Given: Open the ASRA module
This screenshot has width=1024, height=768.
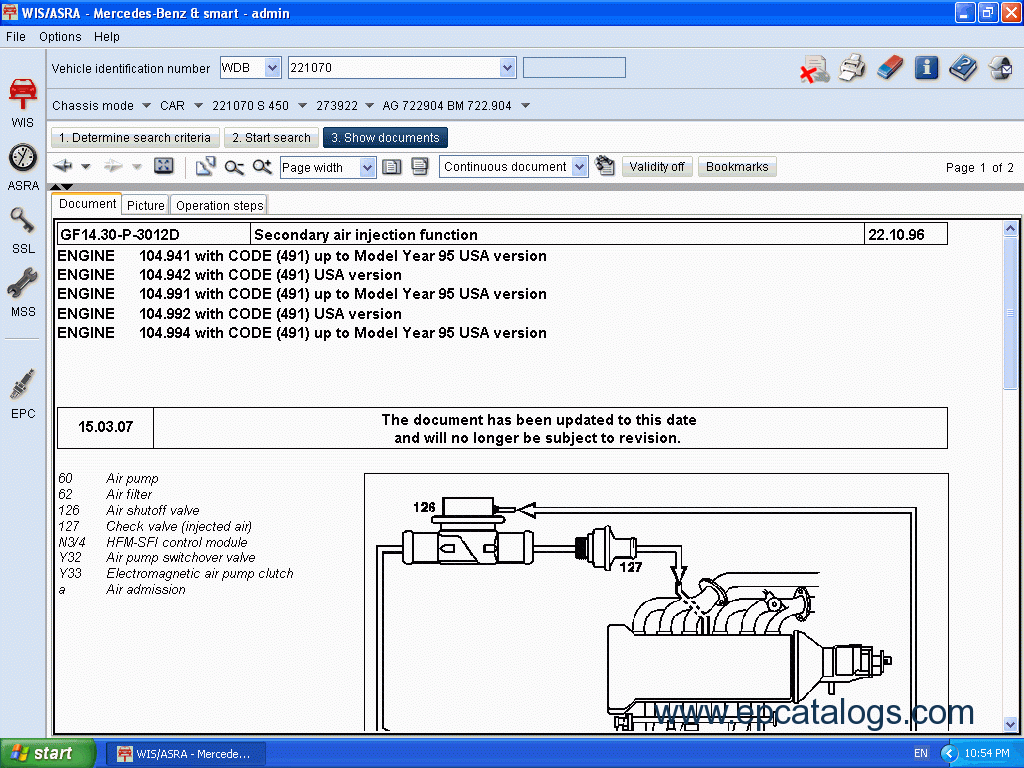Looking at the screenshot, I should click(23, 167).
